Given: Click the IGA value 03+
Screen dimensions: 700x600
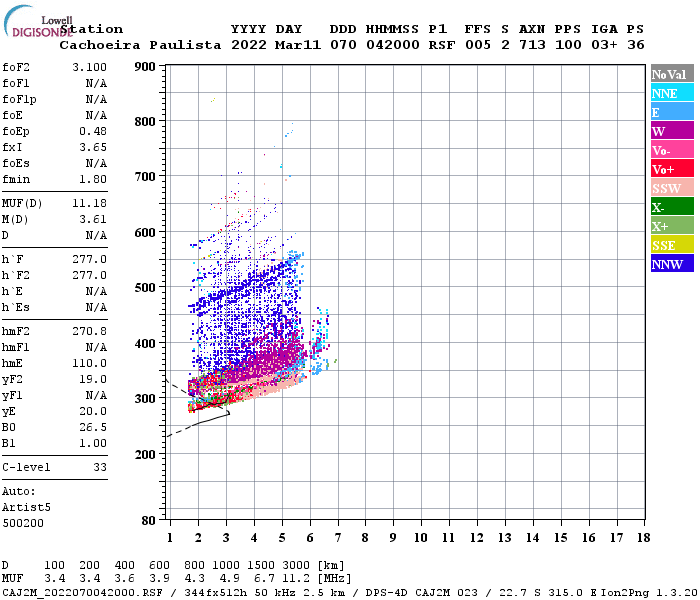Looking at the screenshot, I should (604, 45).
